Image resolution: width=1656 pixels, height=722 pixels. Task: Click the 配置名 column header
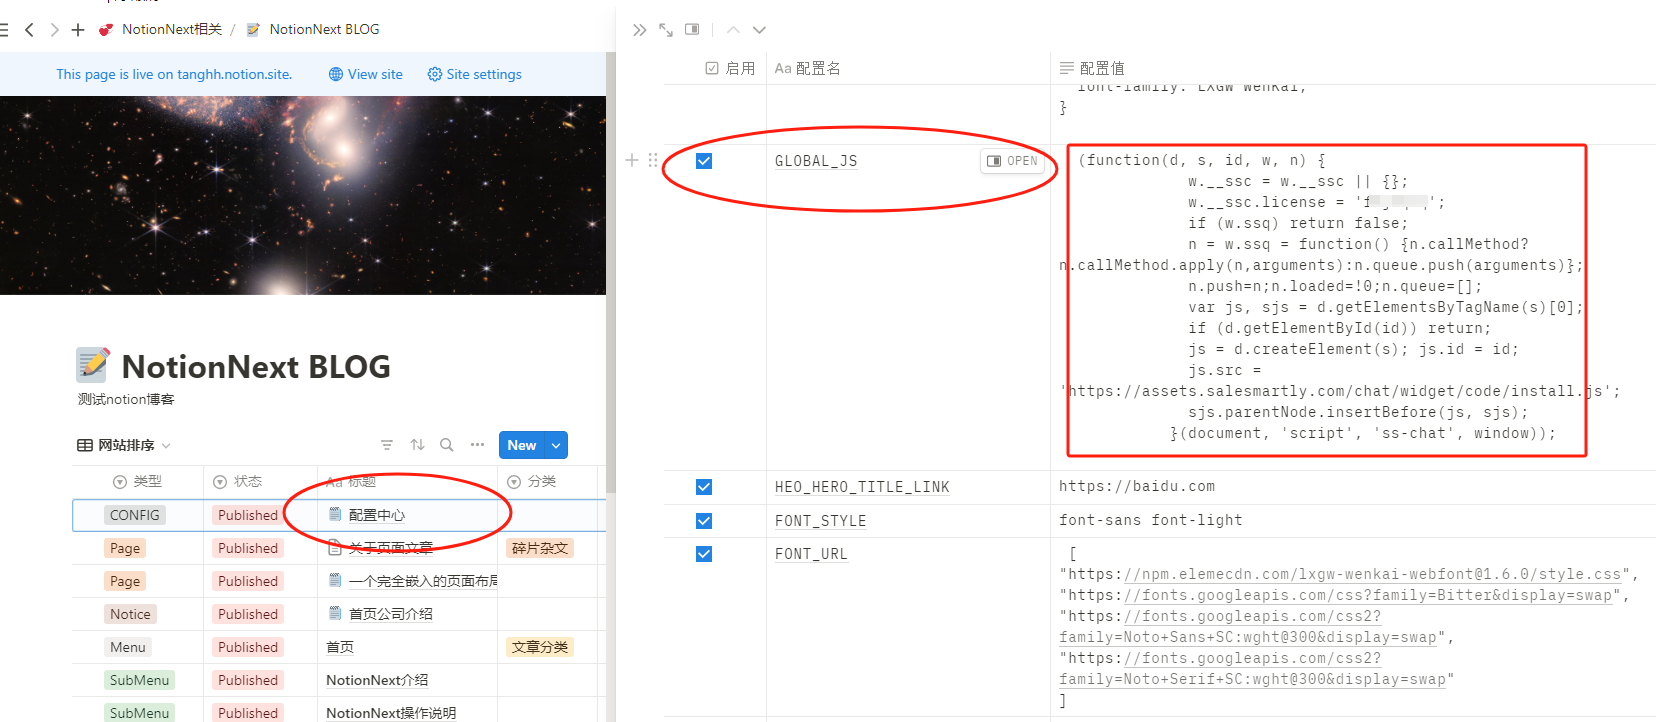pos(807,68)
